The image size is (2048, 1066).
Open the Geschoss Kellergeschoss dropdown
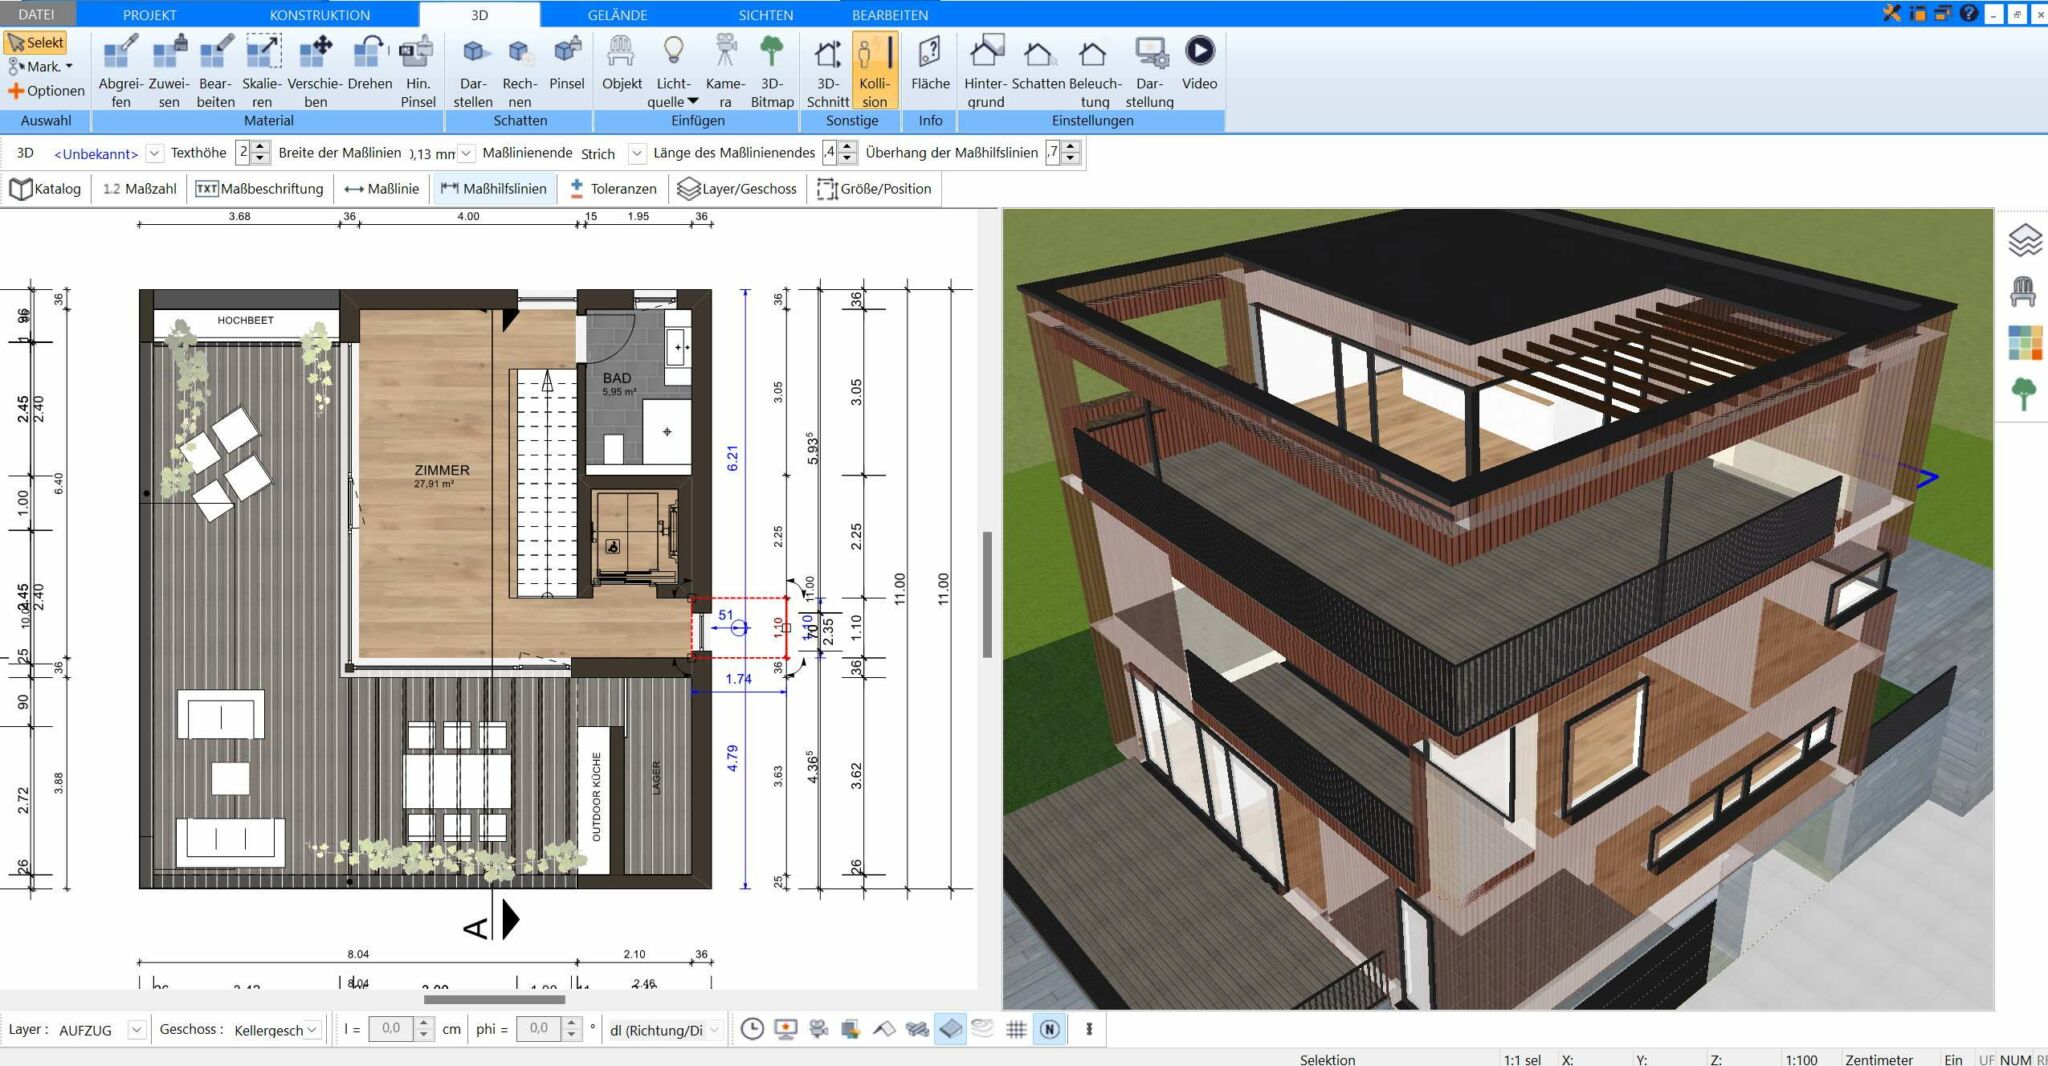pyautogui.click(x=312, y=1030)
